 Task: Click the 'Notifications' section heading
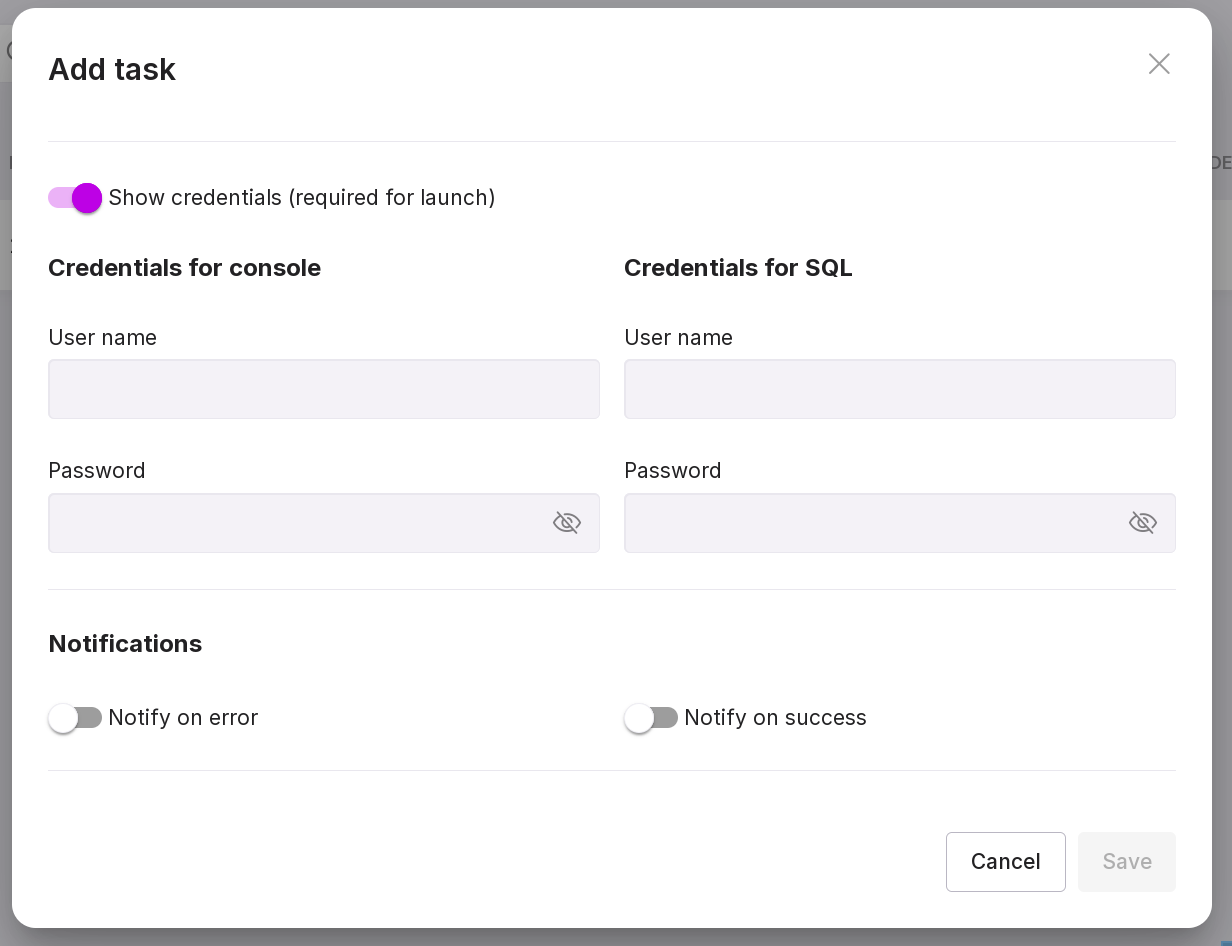tap(125, 644)
